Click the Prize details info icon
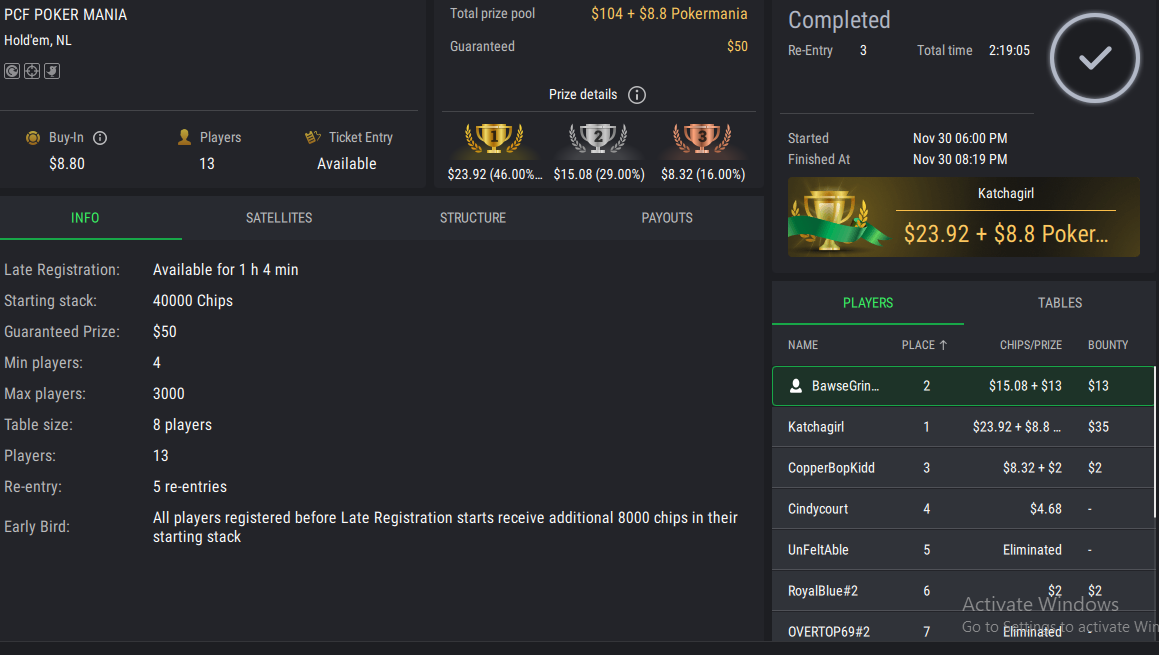Viewport: 1159px width, 655px height. tap(637, 95)
